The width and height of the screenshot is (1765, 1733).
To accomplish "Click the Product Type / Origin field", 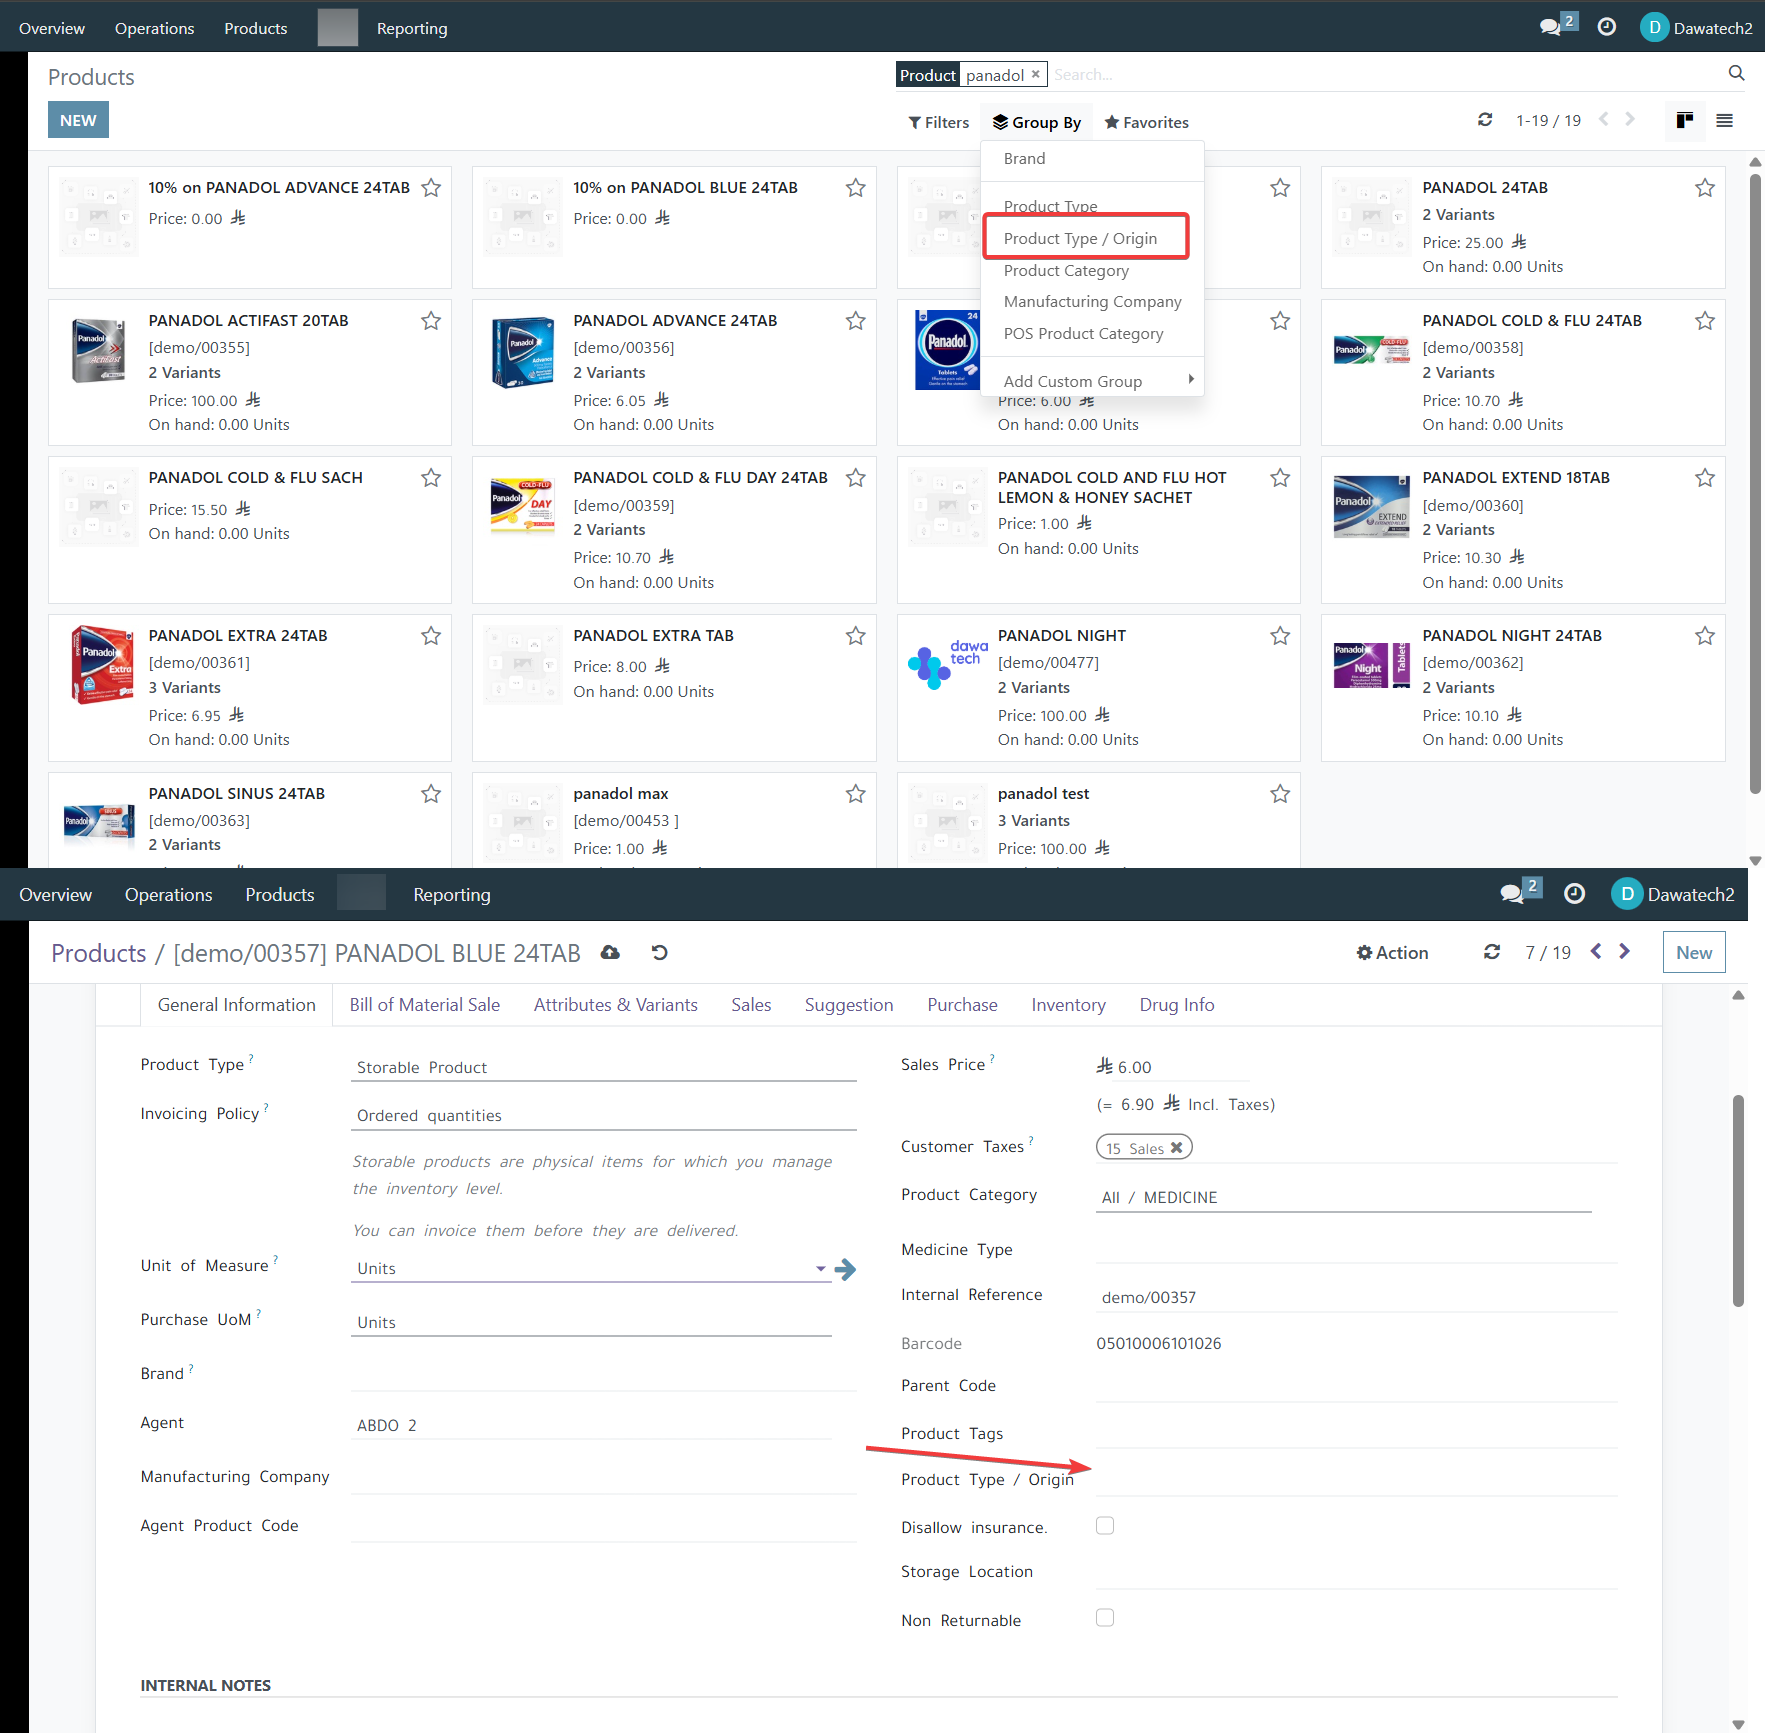I will tap(1356, 1480).
